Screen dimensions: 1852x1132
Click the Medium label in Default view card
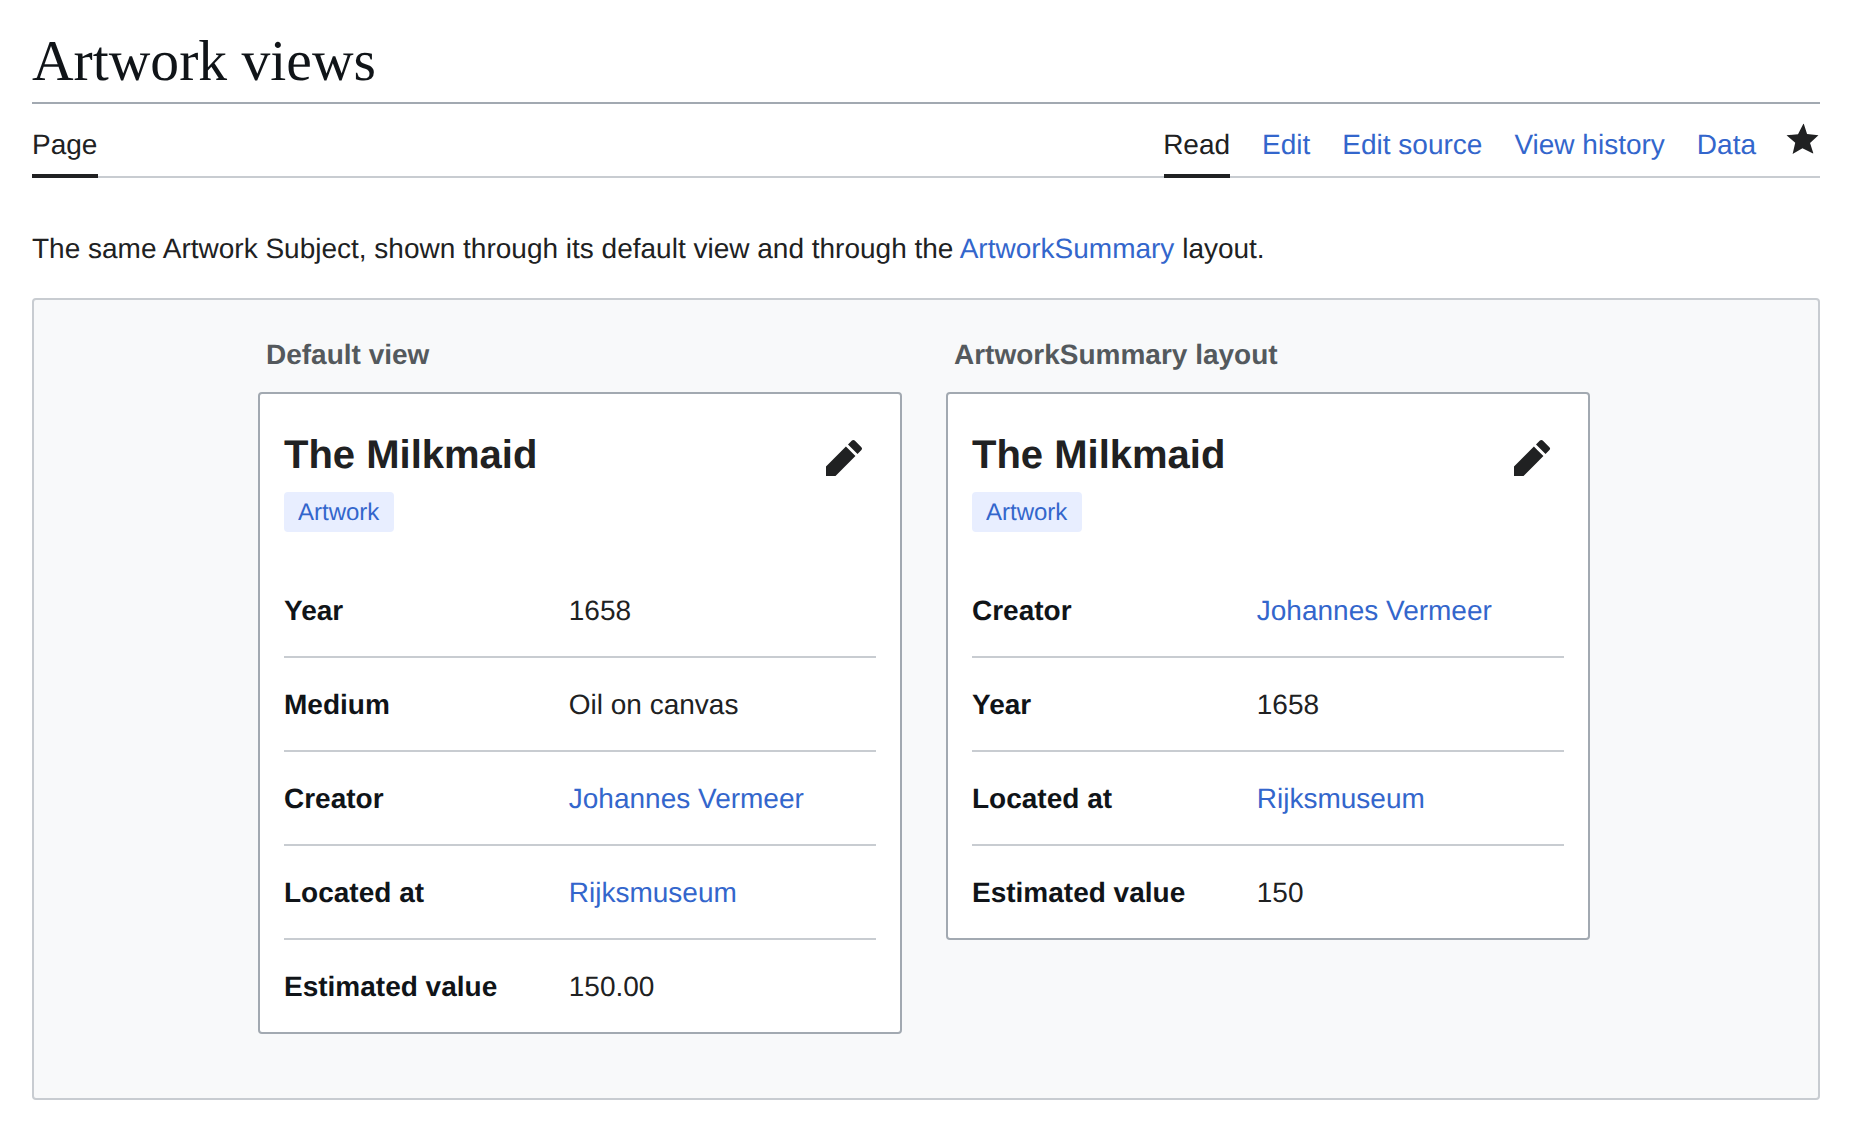tap(336, 705)
